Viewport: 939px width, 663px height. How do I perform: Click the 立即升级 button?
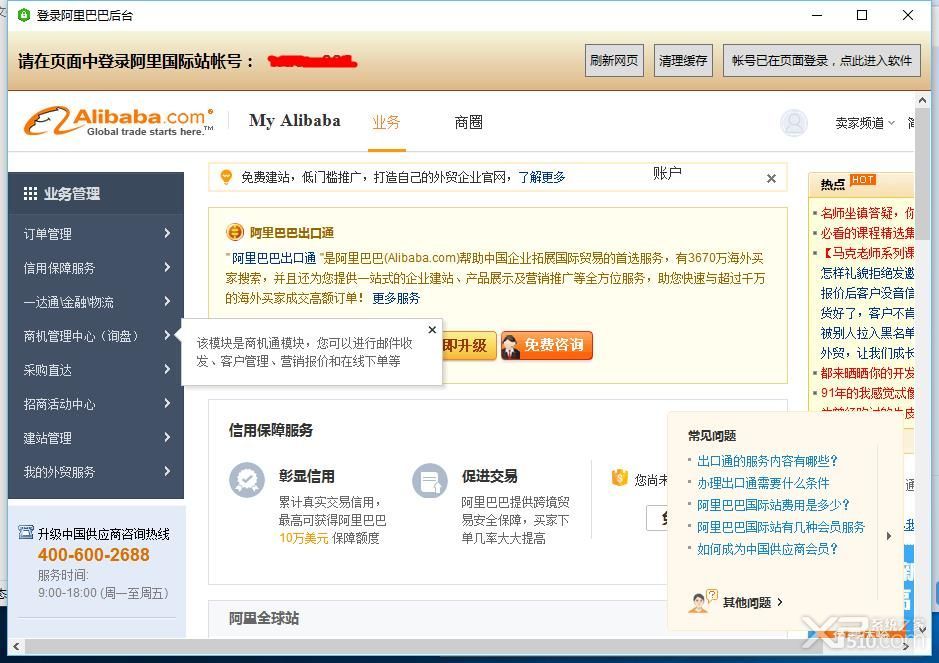469,346
